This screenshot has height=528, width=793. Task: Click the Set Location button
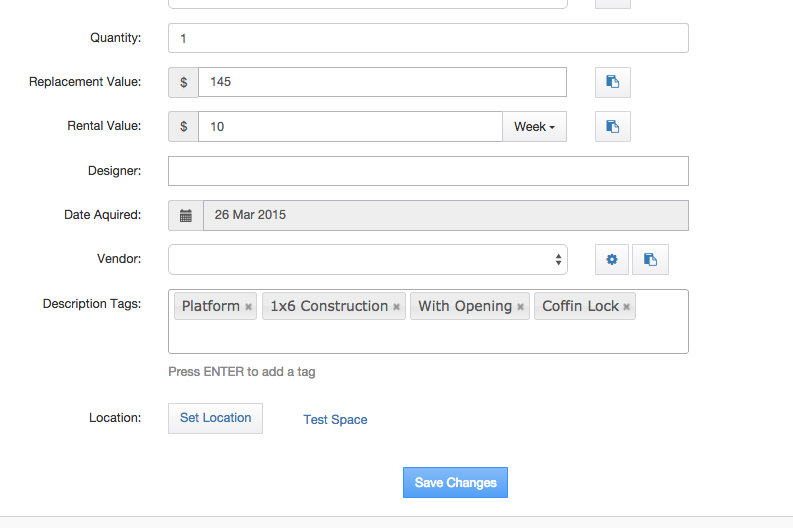tap(215, 418)
